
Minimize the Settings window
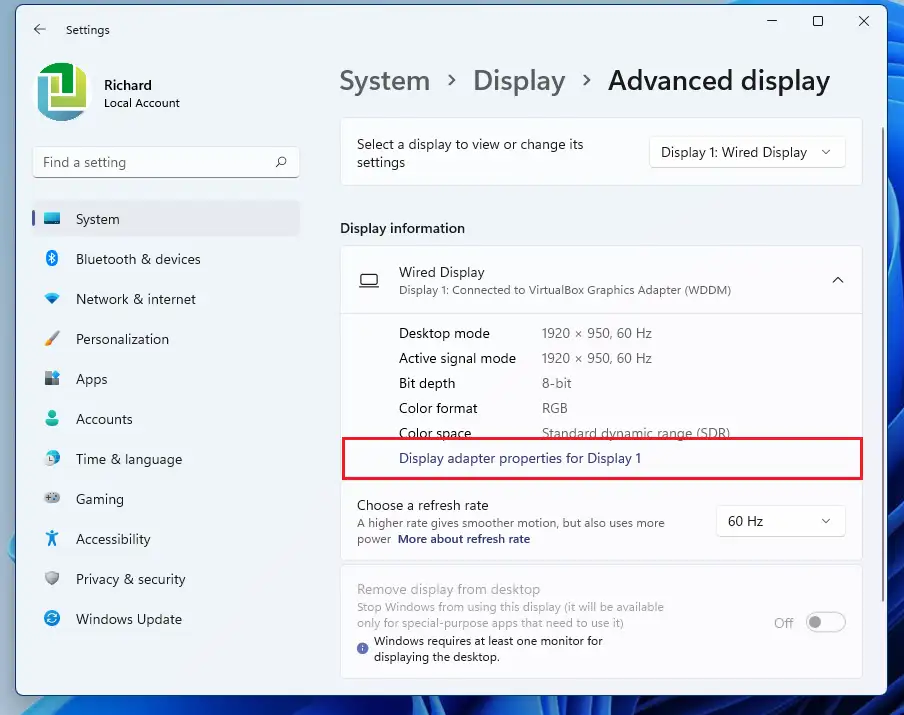[772, 21]
